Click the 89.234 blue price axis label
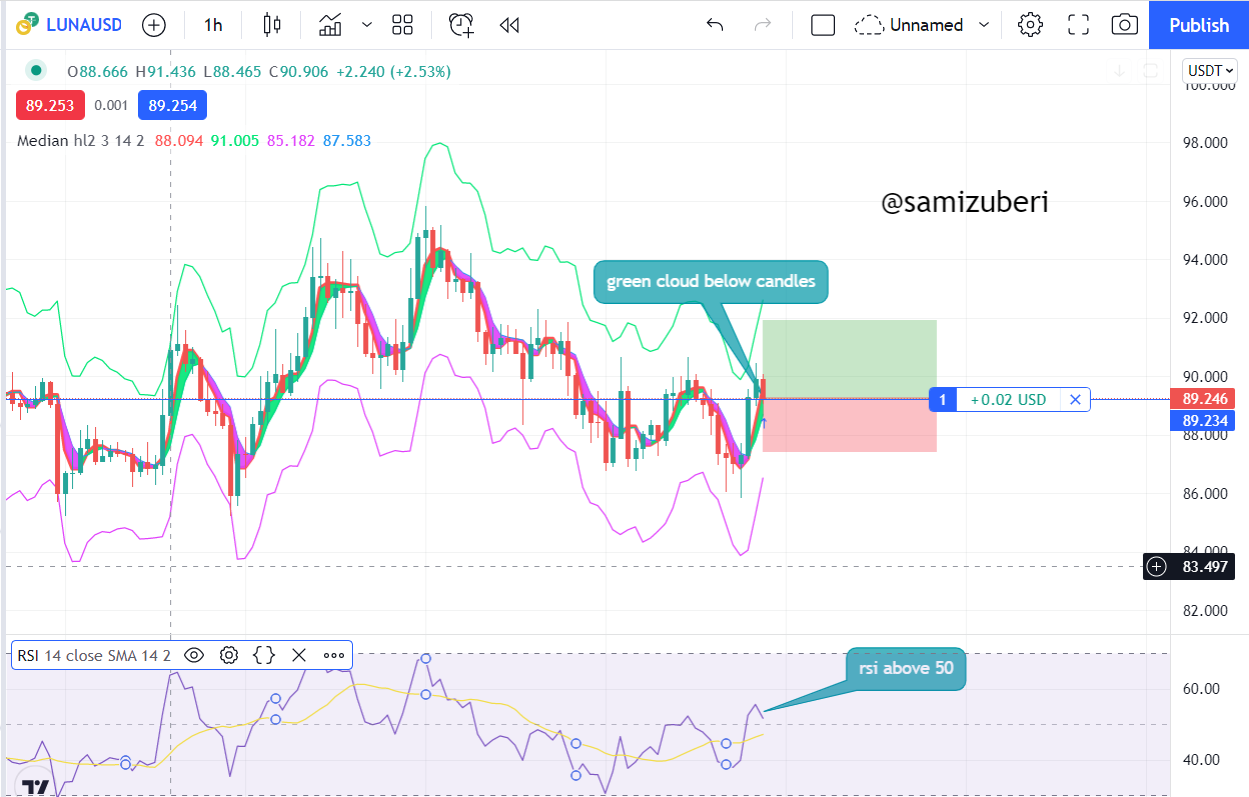Image resolution: width=1249 pixels, height=797 pixels. (x=1204, y=421)
